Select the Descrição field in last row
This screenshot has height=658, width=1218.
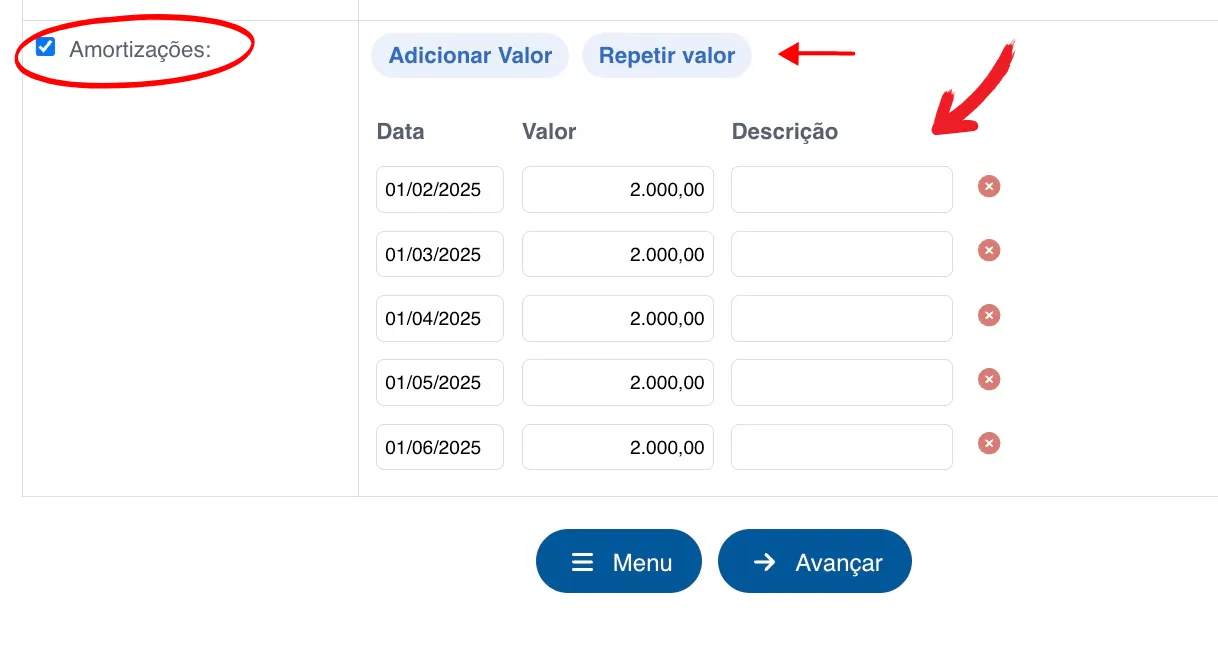point(841,447)
